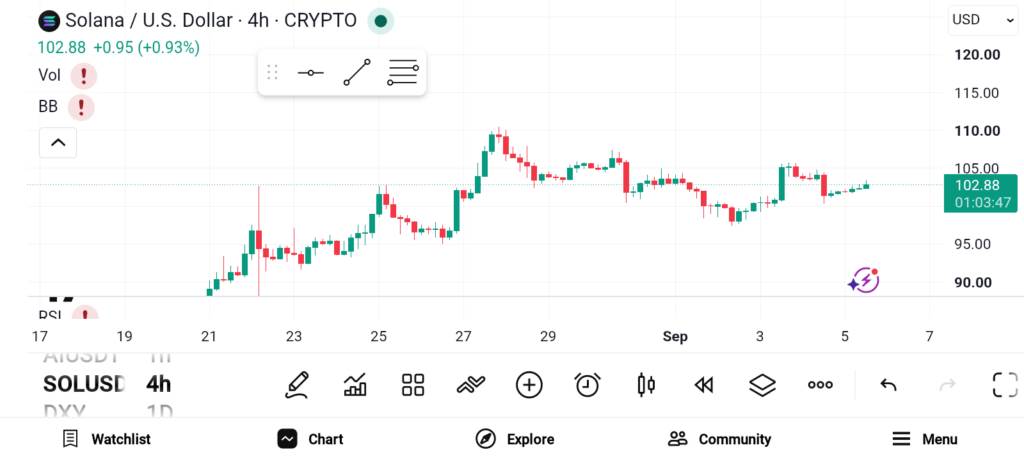Switch to the Explore tab
The height and width of the screenshot is (461, 1024).
point(515,439)
